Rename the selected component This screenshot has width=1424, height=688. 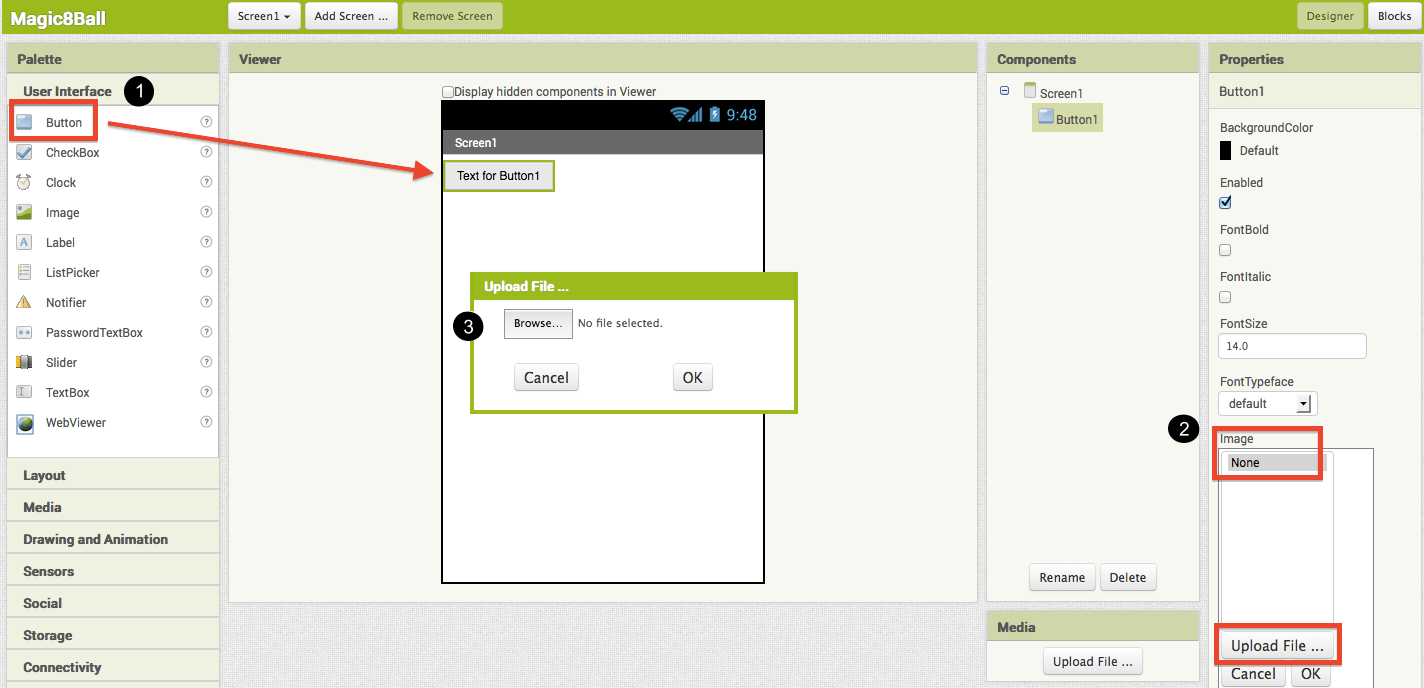point(1062,577)
